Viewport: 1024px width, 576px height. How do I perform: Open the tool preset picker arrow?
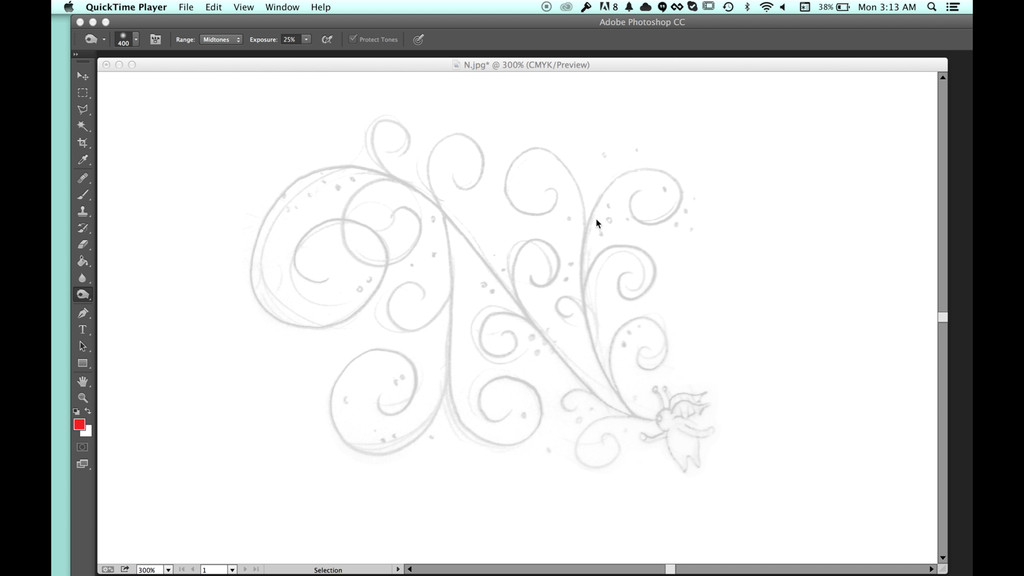pyautogui.click(x=104, y=39)
